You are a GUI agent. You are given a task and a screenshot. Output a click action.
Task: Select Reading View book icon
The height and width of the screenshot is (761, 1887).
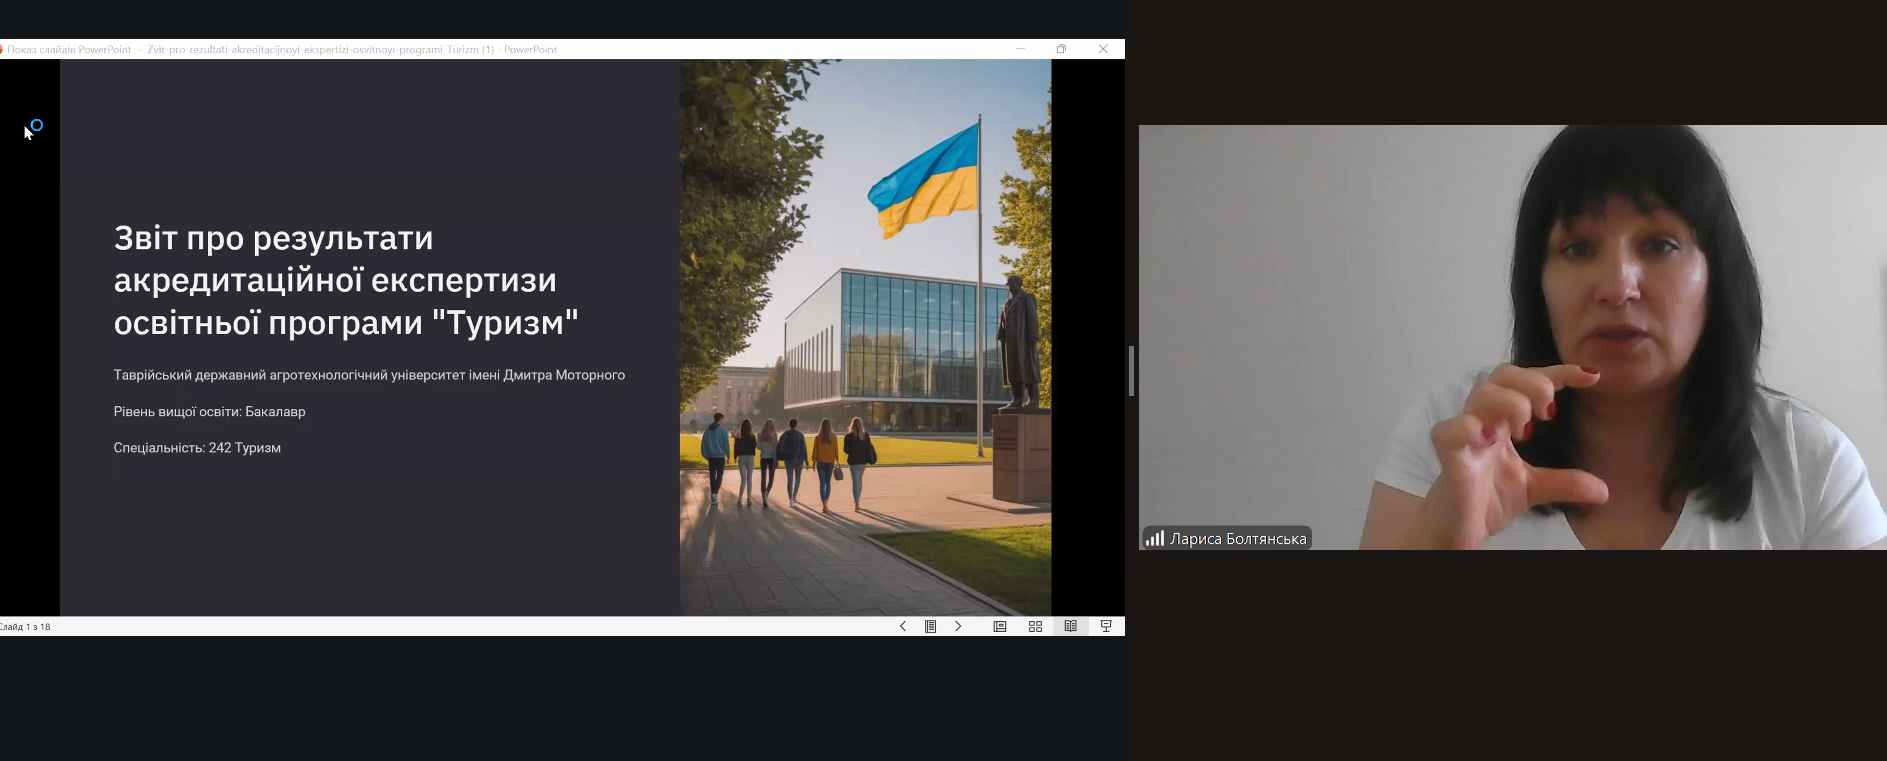pyautogui.click(x=1070, y=626)
